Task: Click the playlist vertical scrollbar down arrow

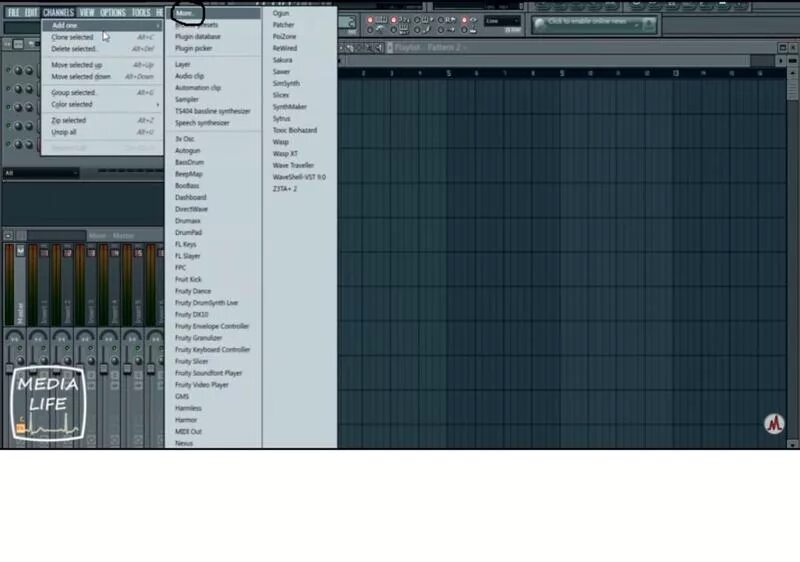Action: coord(792,444)
